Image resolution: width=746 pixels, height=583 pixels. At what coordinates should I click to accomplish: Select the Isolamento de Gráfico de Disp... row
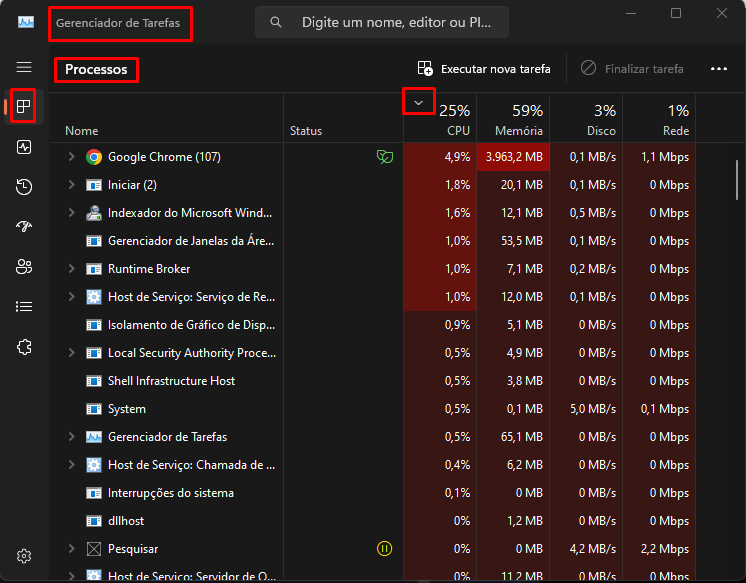(373, 325)
